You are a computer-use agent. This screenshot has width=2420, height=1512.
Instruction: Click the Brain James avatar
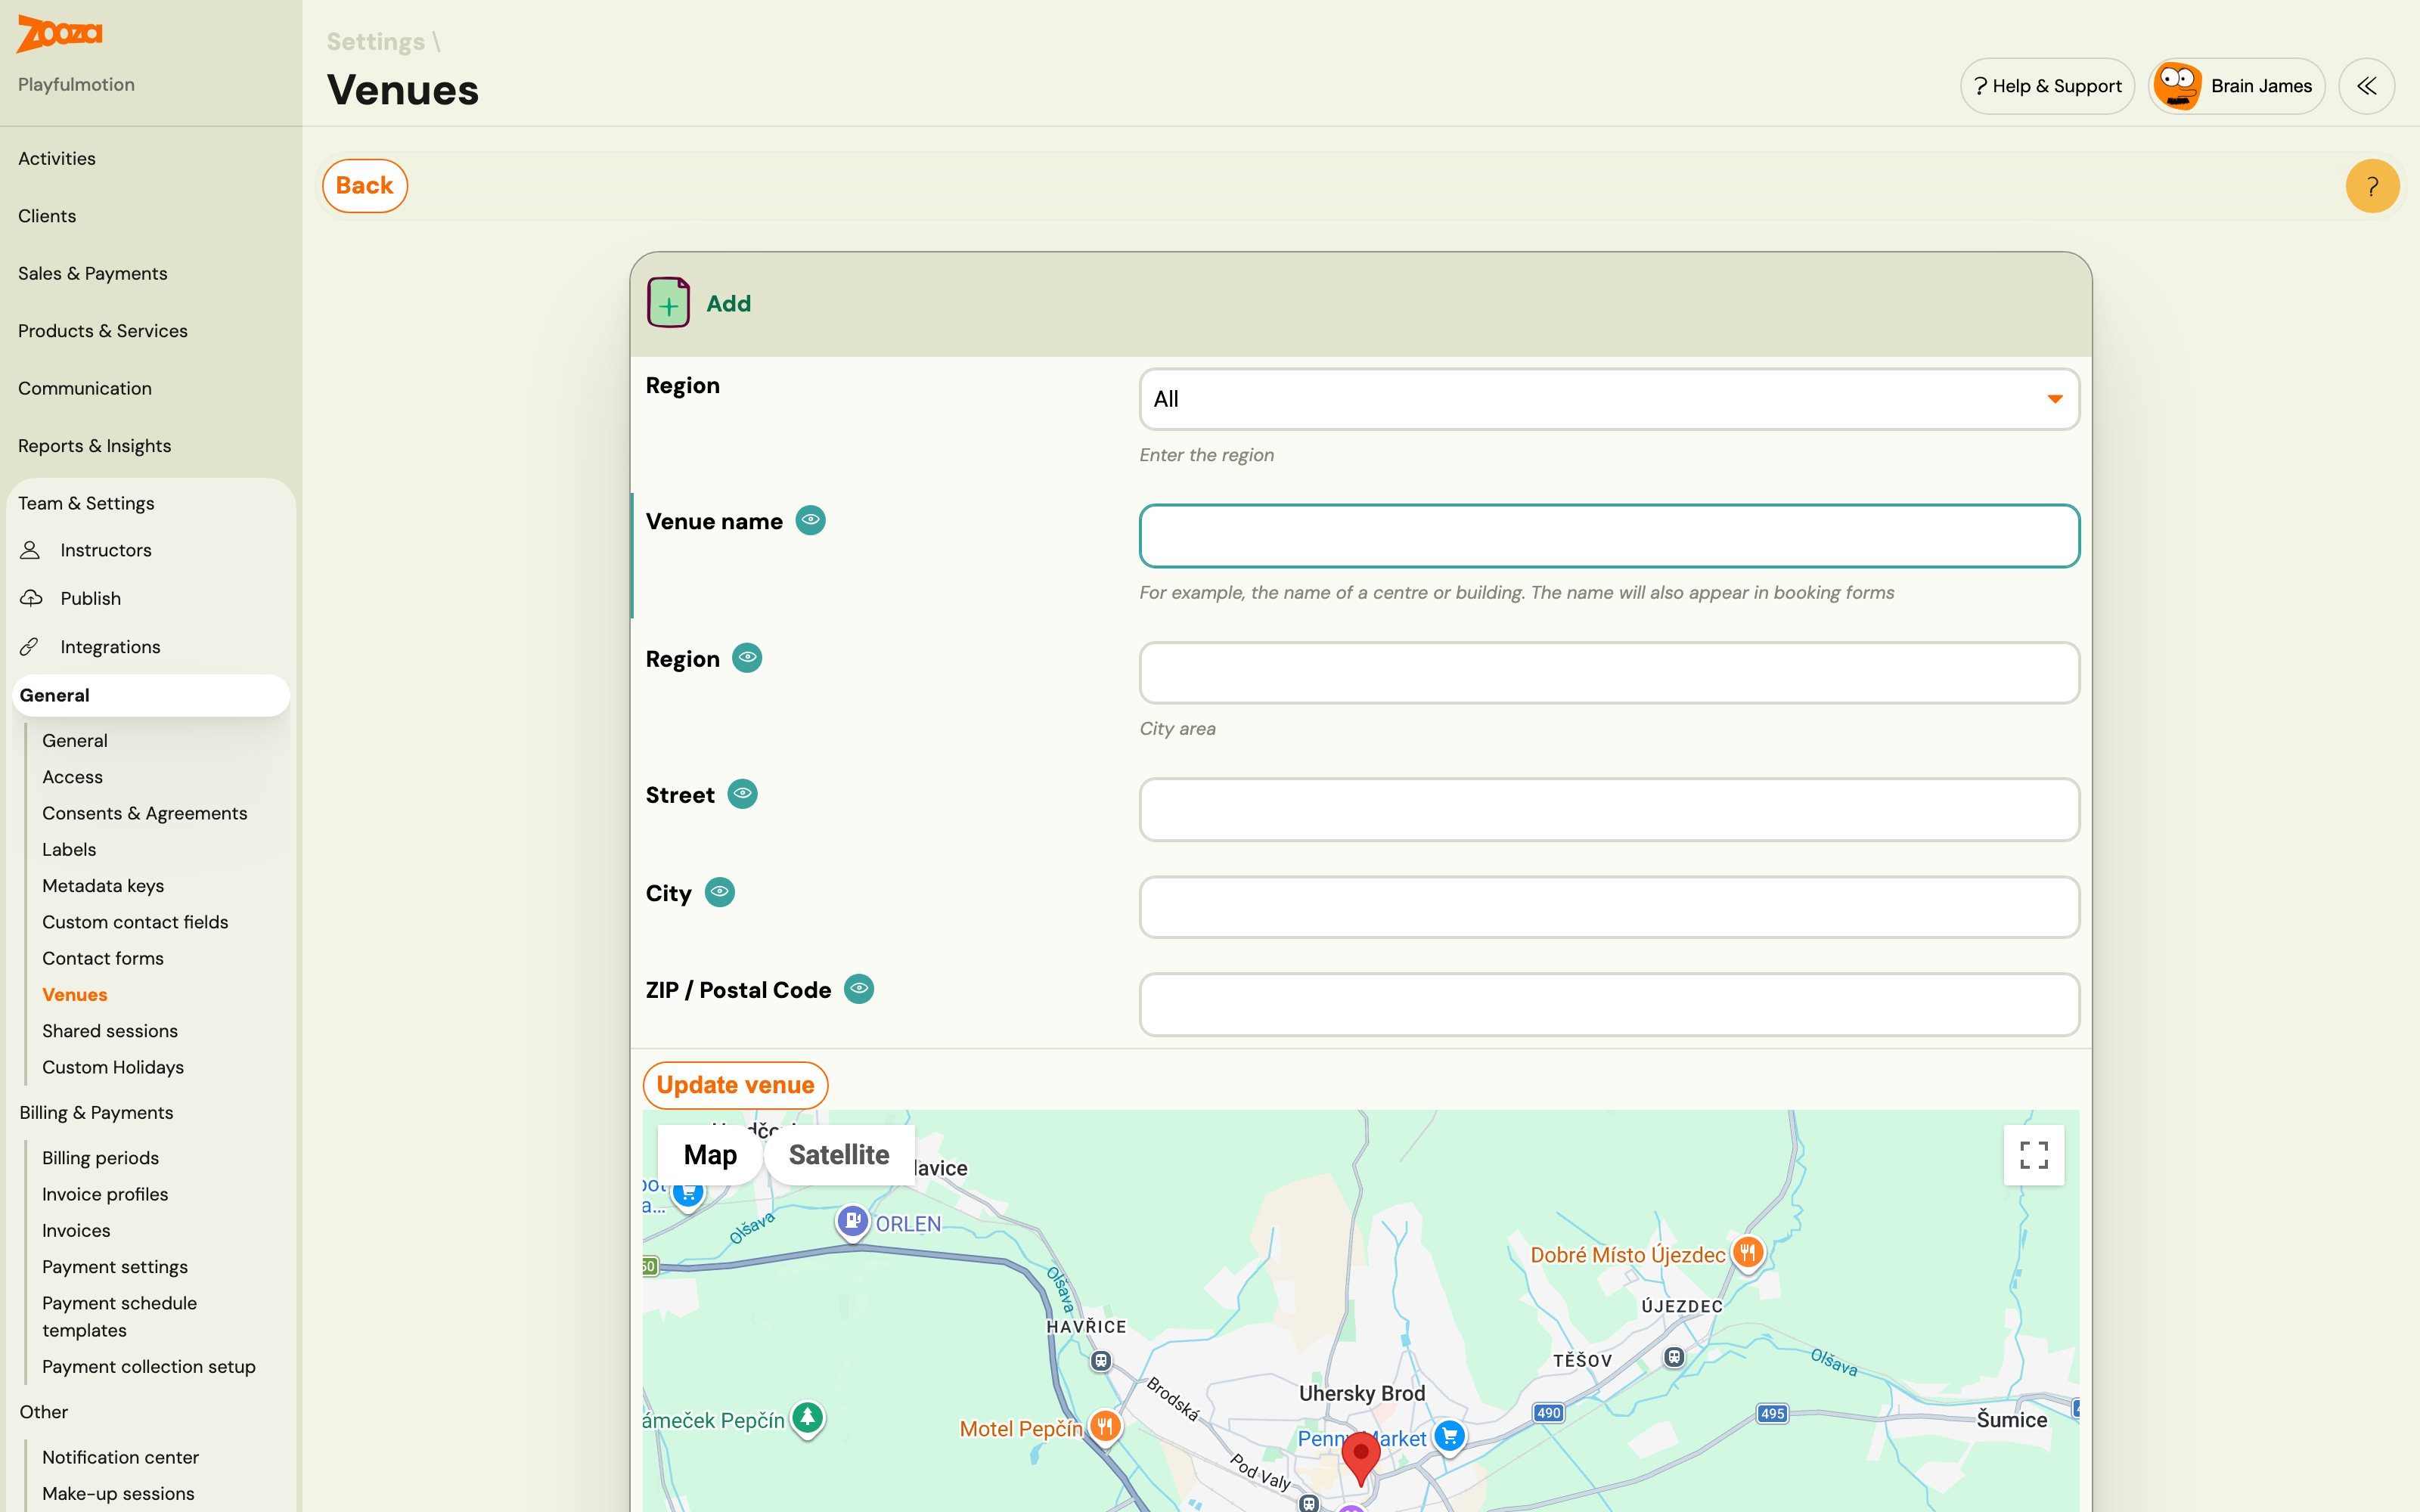tap(2177, 86)
